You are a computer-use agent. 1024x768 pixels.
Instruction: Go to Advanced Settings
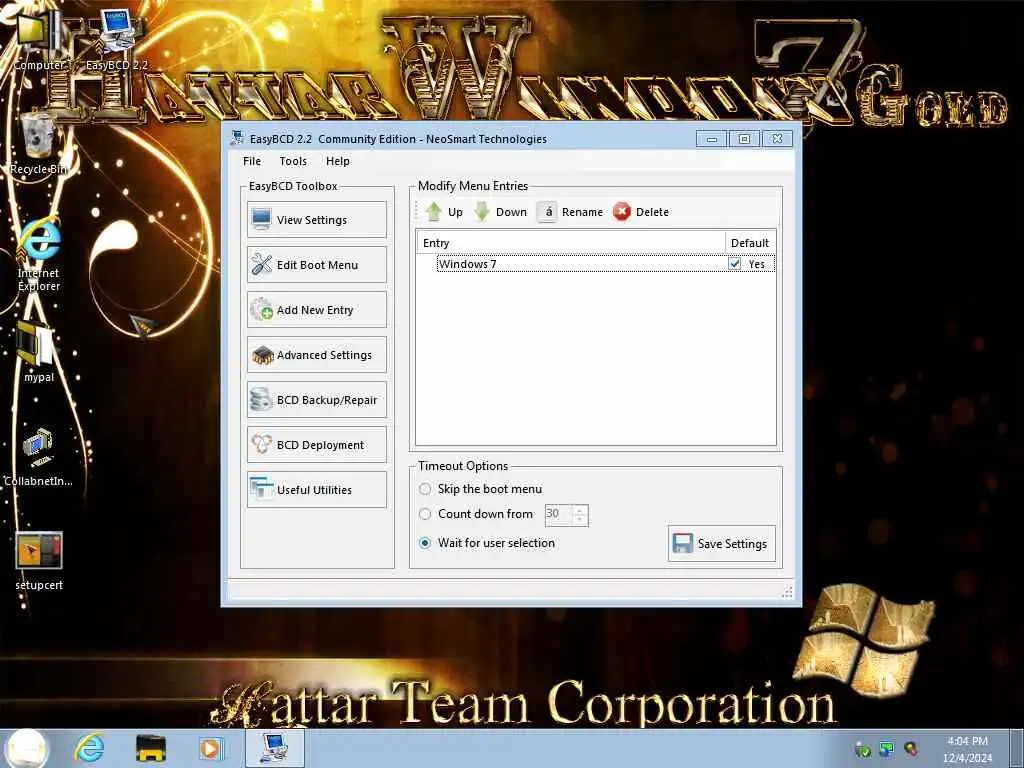pyautogui.click(x=317, y=355)
